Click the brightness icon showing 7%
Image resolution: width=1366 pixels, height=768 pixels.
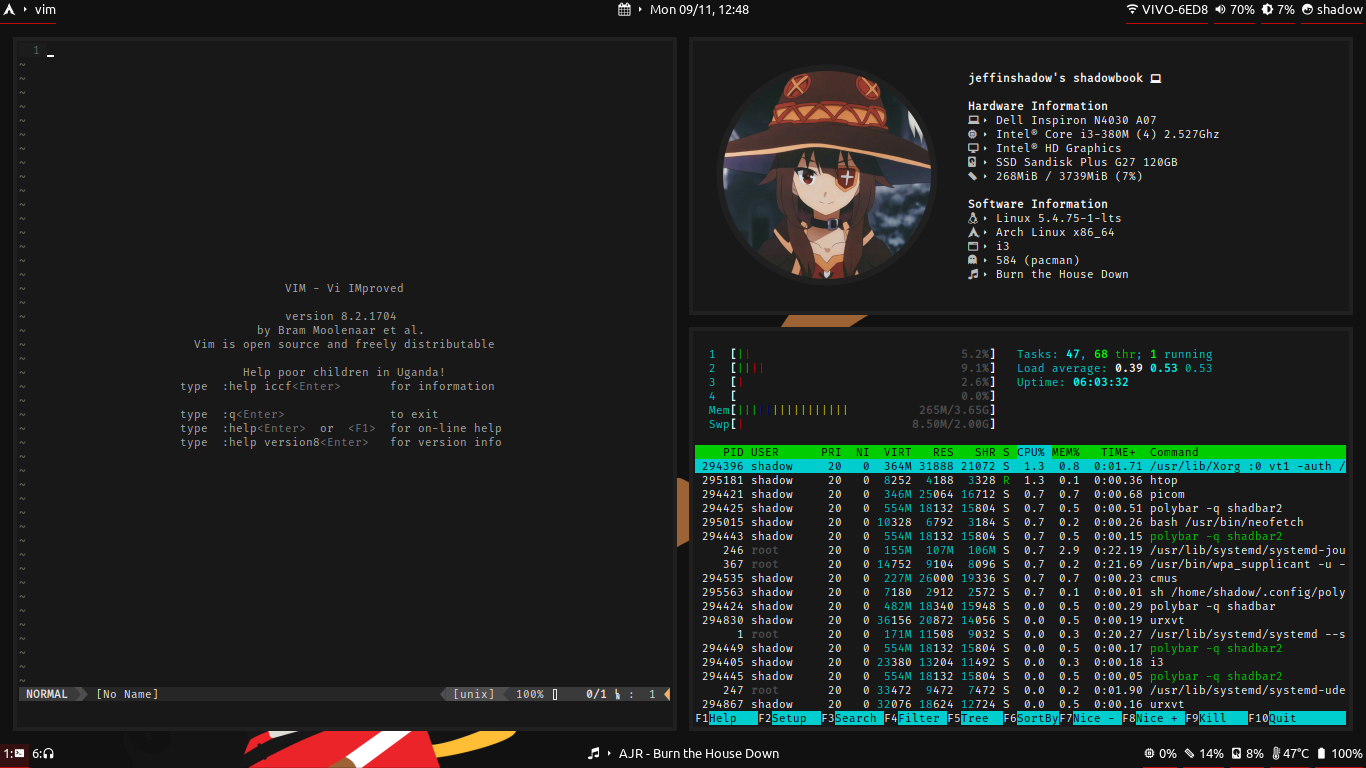coord(1268,10)
